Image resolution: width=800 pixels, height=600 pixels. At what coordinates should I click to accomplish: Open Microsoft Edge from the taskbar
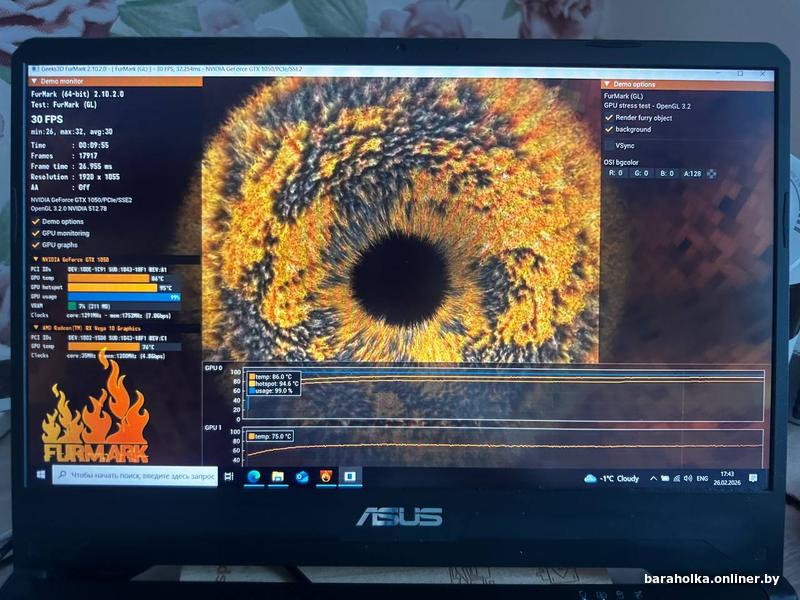pos(254,477)
